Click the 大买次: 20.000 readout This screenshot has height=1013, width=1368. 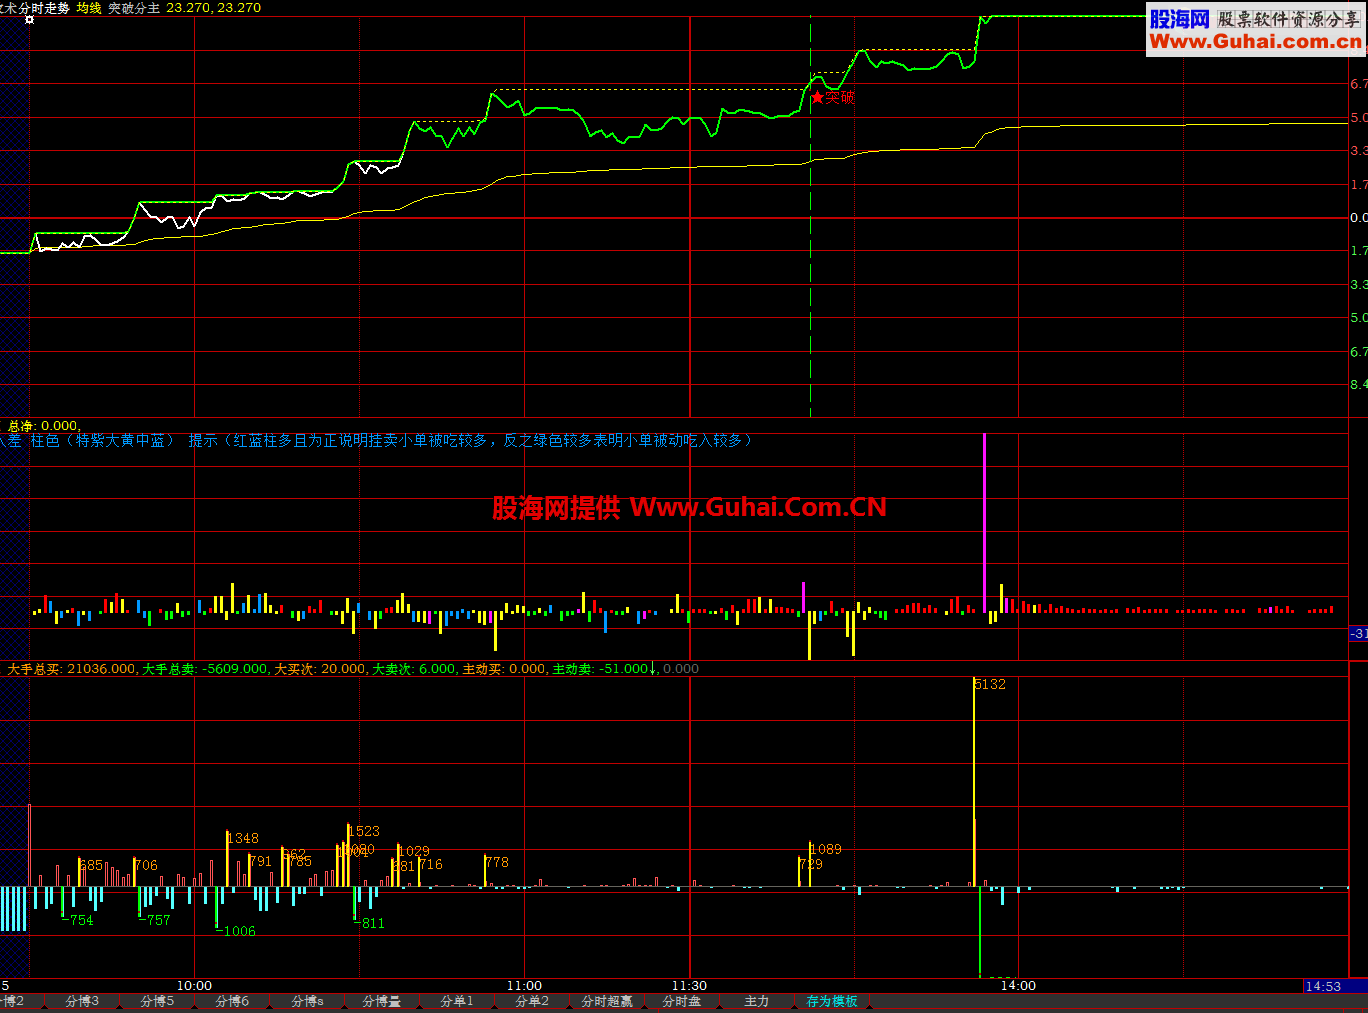click(320, 669)
